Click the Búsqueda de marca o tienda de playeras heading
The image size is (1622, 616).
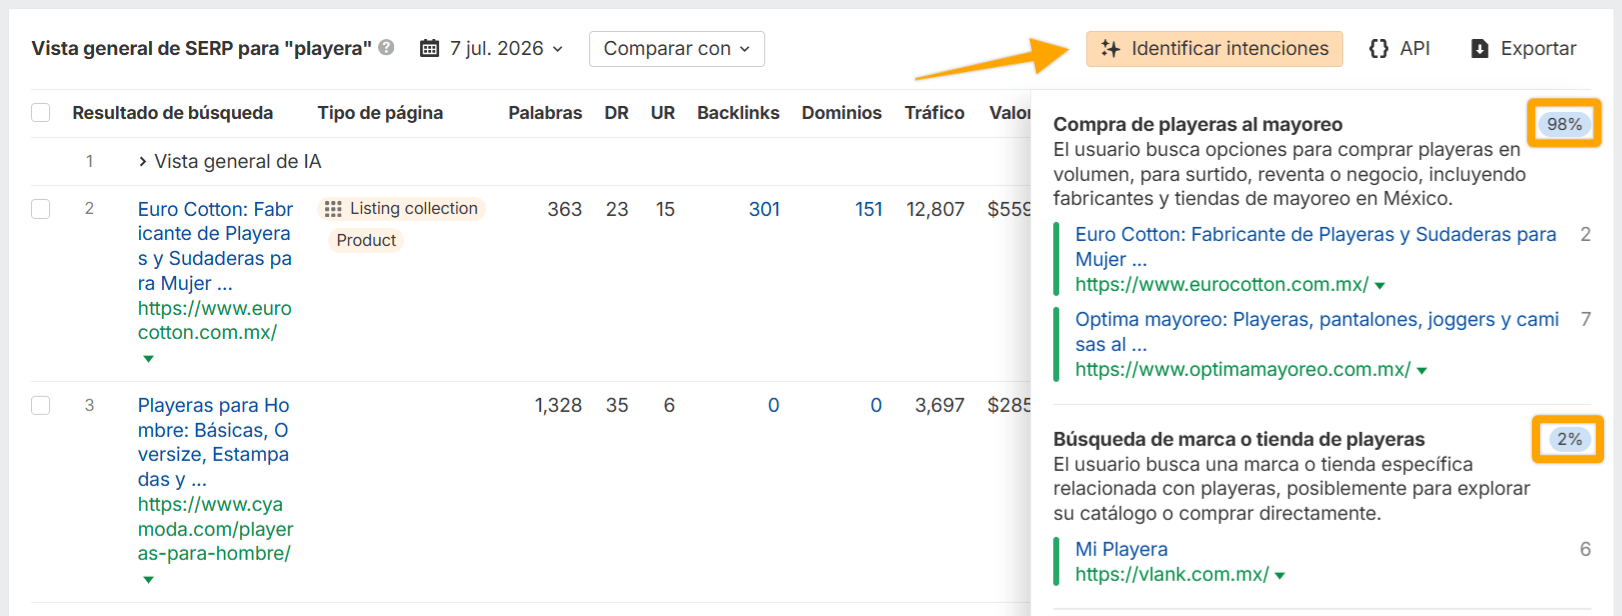[1239, 439]
